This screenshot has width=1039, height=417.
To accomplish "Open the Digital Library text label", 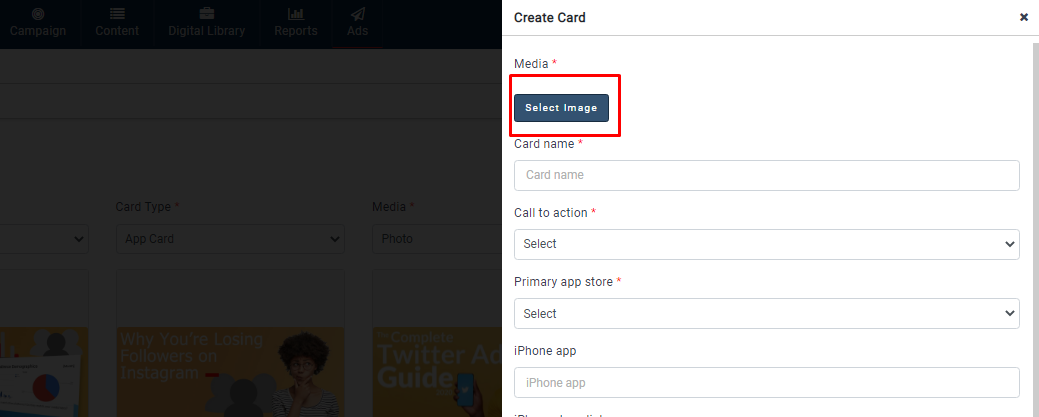I will [206, 31].
